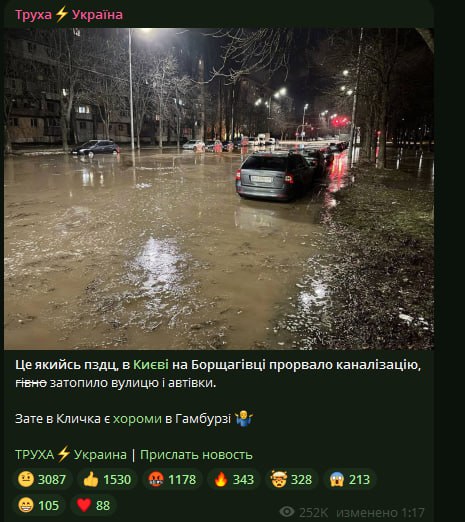Add a red heart reaction (88)
This screenshot has height=522, width=465.
(94, 506)
